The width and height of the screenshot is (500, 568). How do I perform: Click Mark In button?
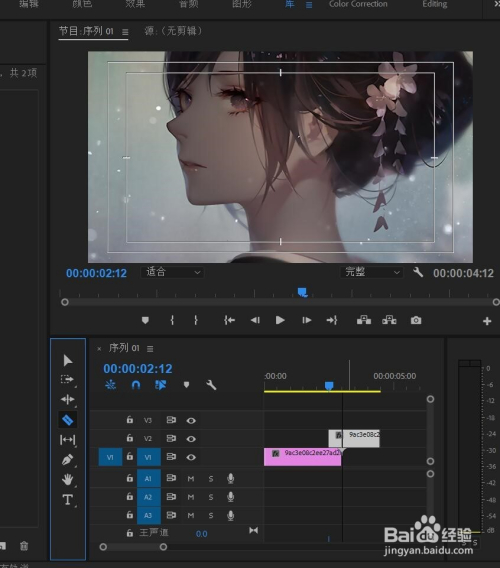click(x=172, y=320)
